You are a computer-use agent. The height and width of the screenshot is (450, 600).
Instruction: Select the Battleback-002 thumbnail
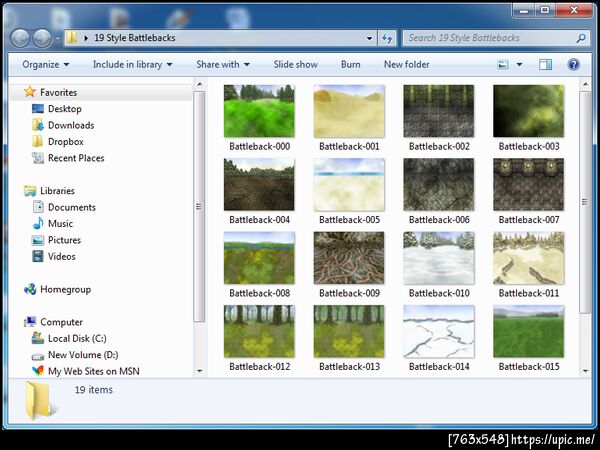[439, 111]
